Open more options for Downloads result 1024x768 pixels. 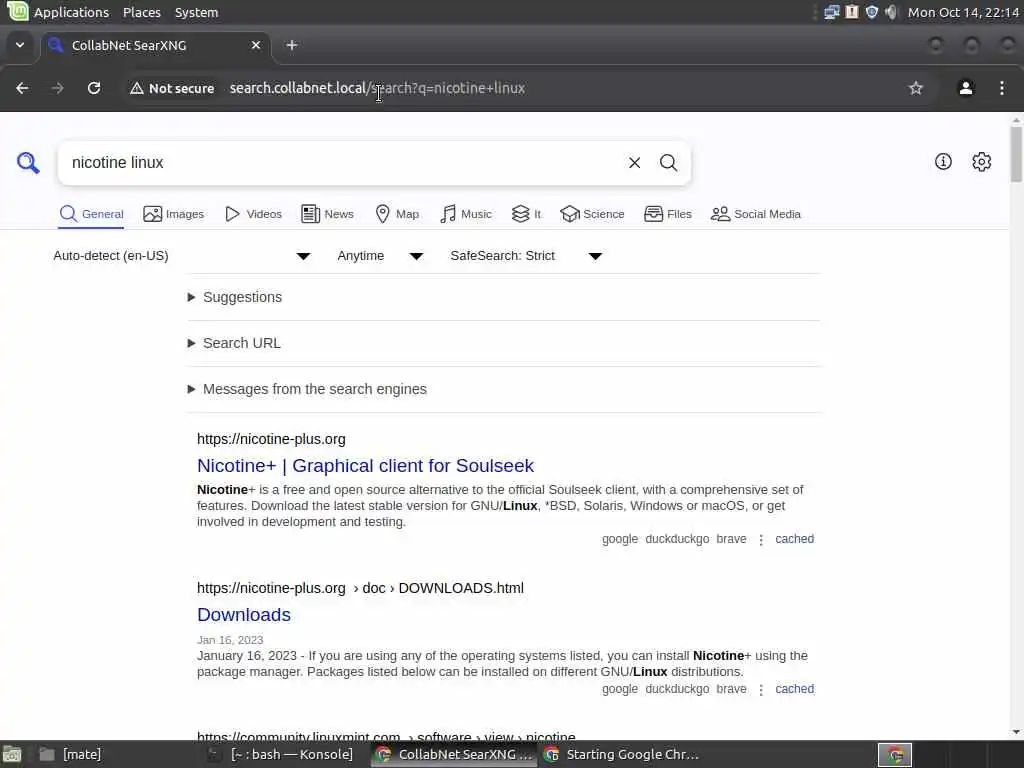(761, 690)
